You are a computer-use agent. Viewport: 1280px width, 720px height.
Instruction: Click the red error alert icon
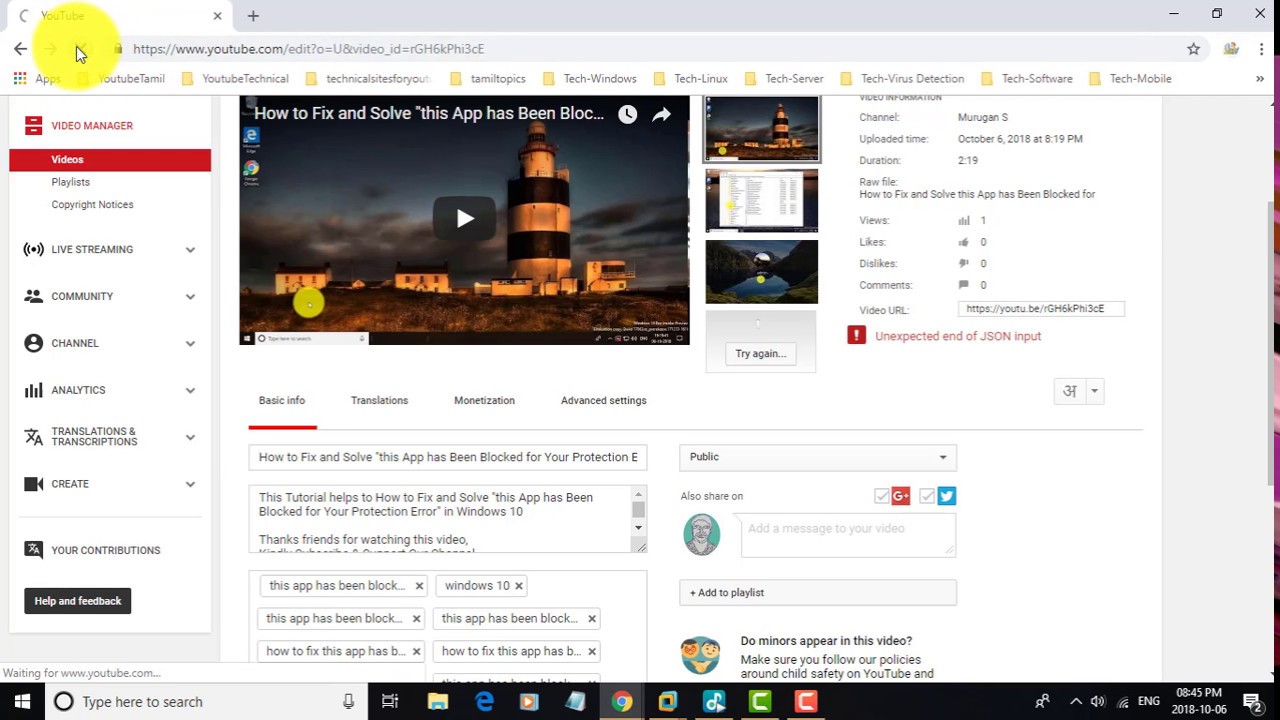point(856,336)
